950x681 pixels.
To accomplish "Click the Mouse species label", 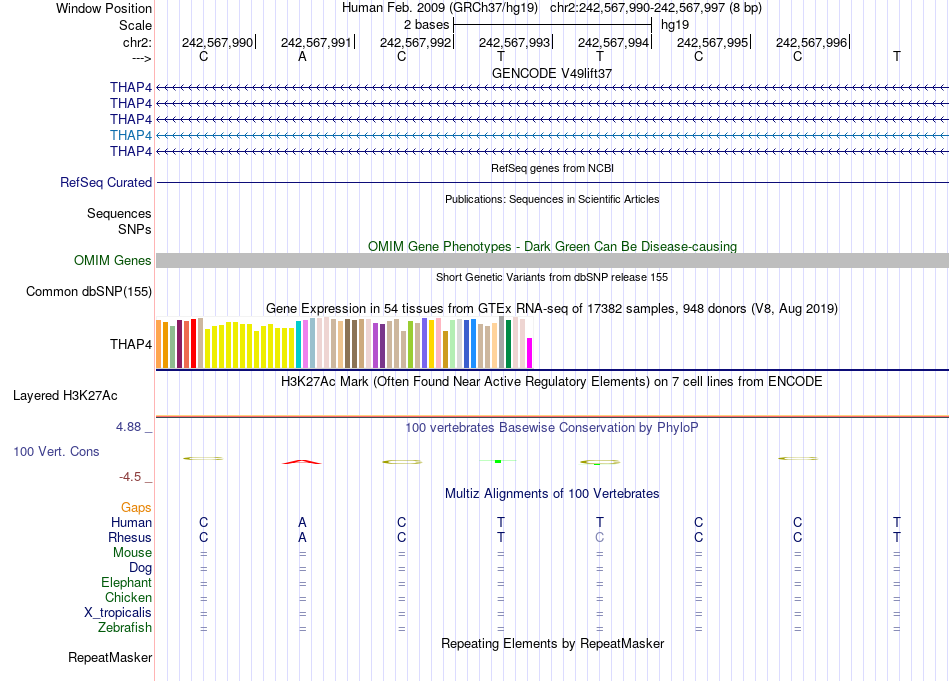I will coord(132,553).
